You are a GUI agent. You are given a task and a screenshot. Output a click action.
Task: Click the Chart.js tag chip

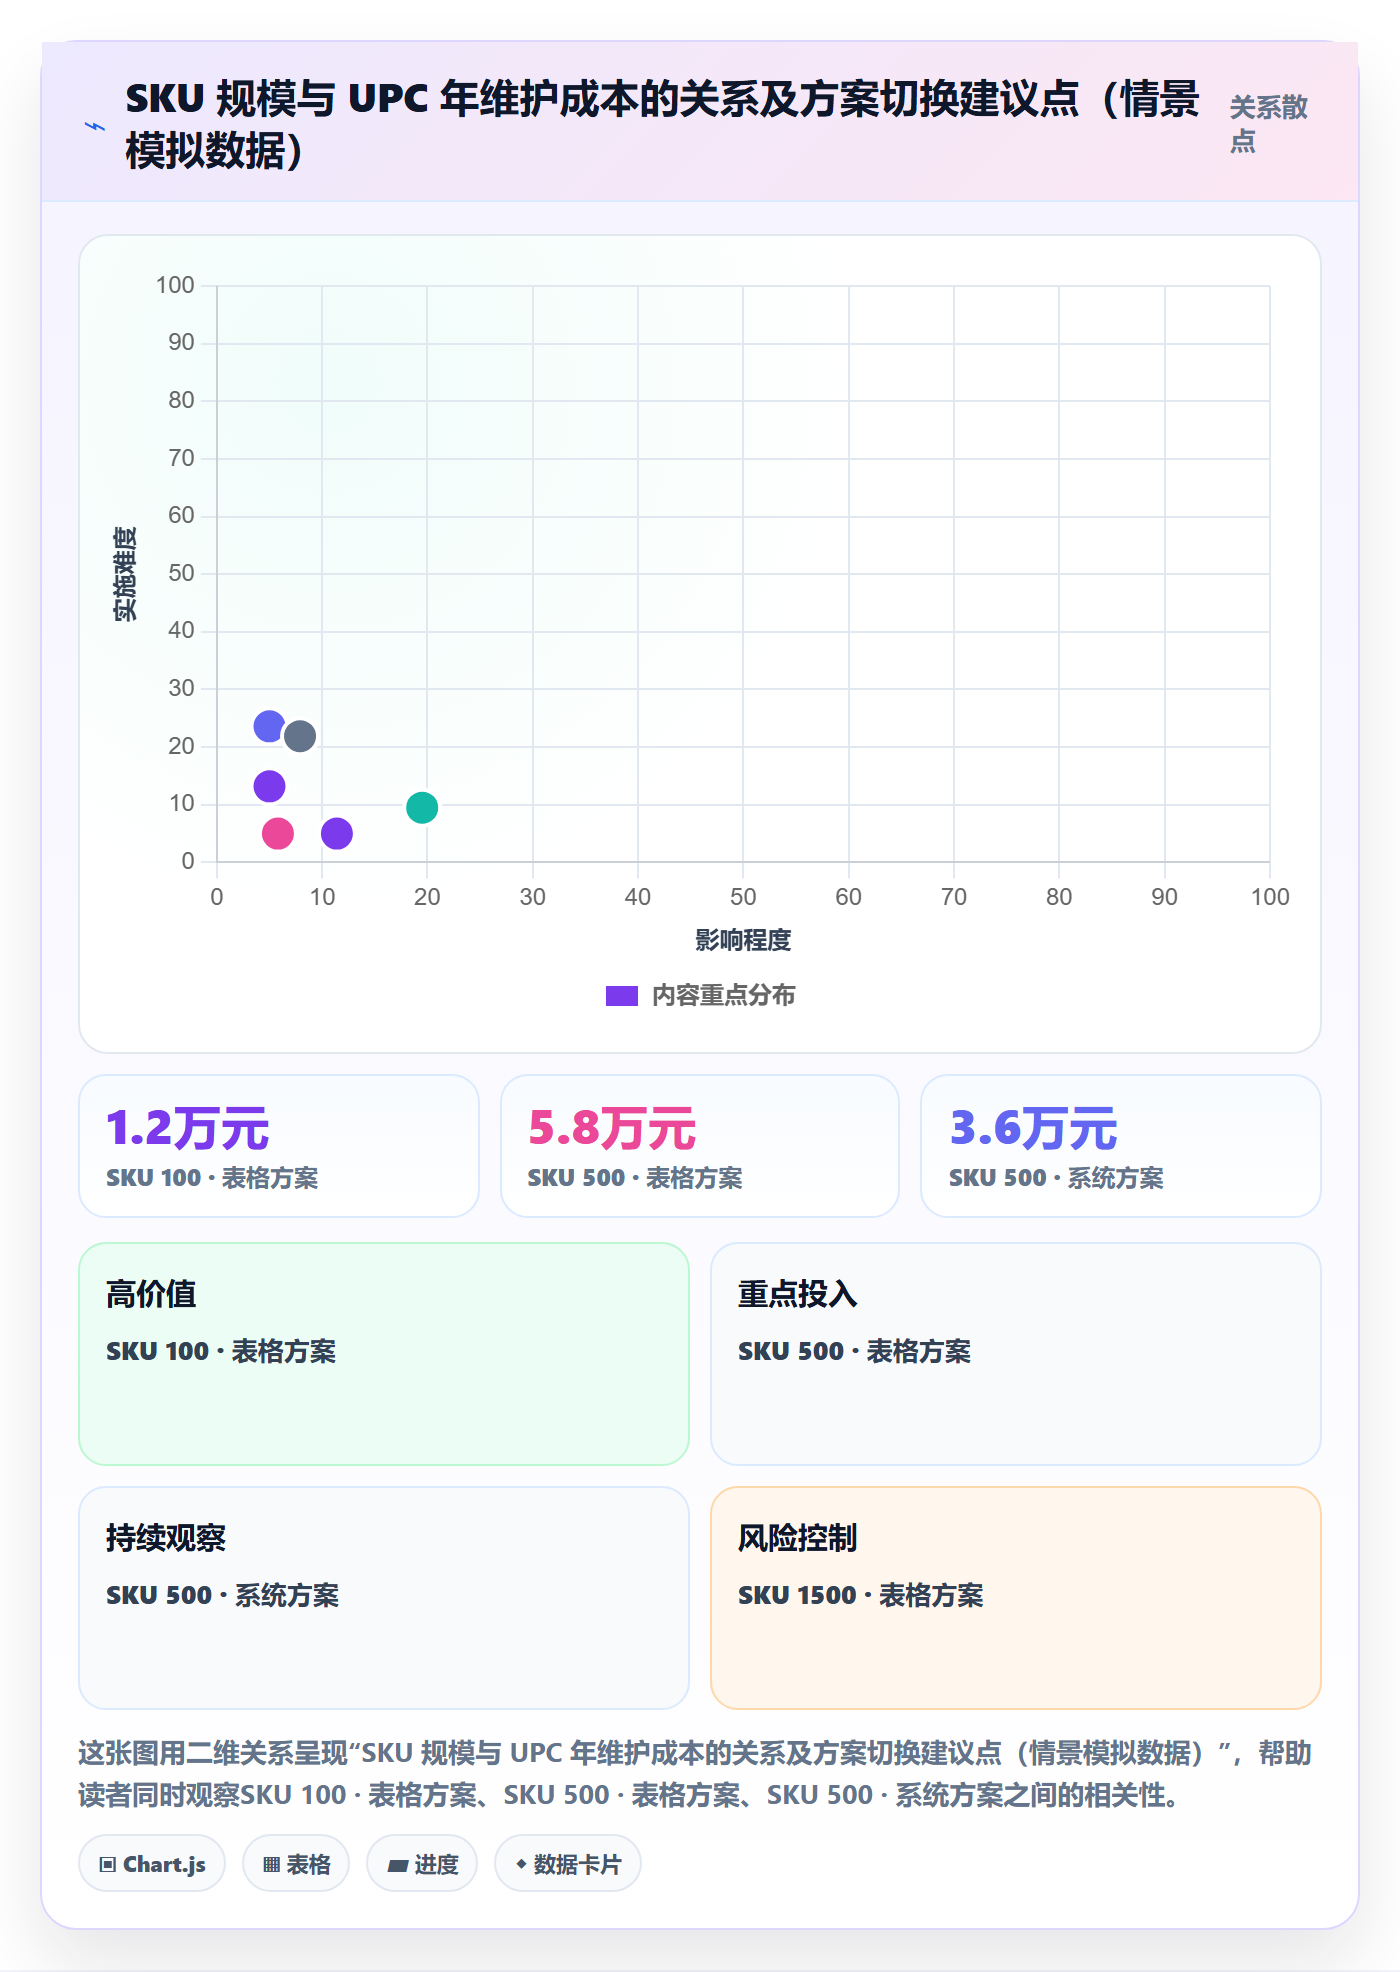tap(152, 1864)
